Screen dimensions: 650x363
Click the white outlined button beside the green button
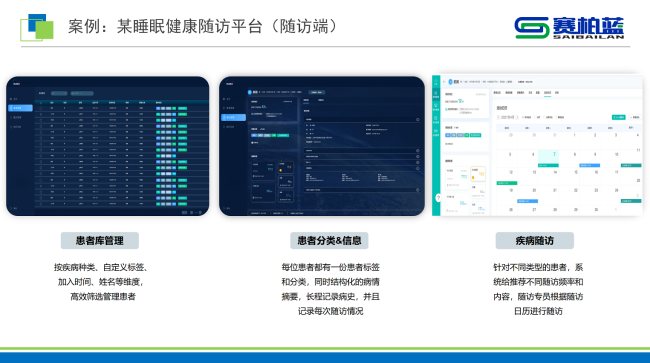(635, 117)
